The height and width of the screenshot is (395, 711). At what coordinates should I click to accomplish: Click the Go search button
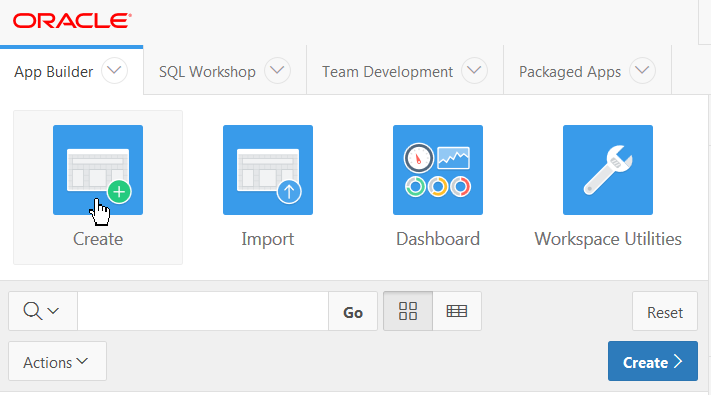click(x=353, y=311)
